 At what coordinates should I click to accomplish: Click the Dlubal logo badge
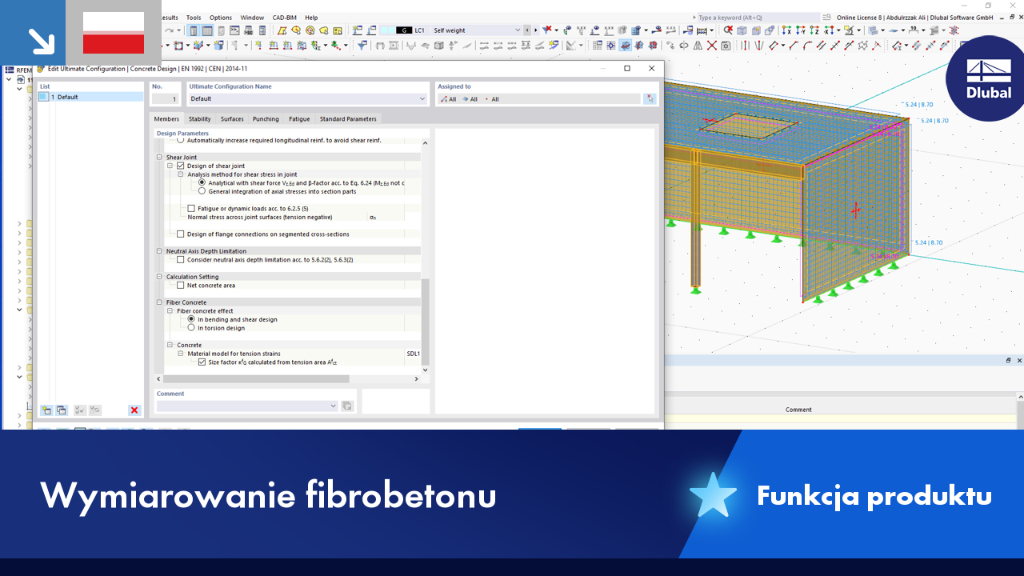click(x=987, y=80)
